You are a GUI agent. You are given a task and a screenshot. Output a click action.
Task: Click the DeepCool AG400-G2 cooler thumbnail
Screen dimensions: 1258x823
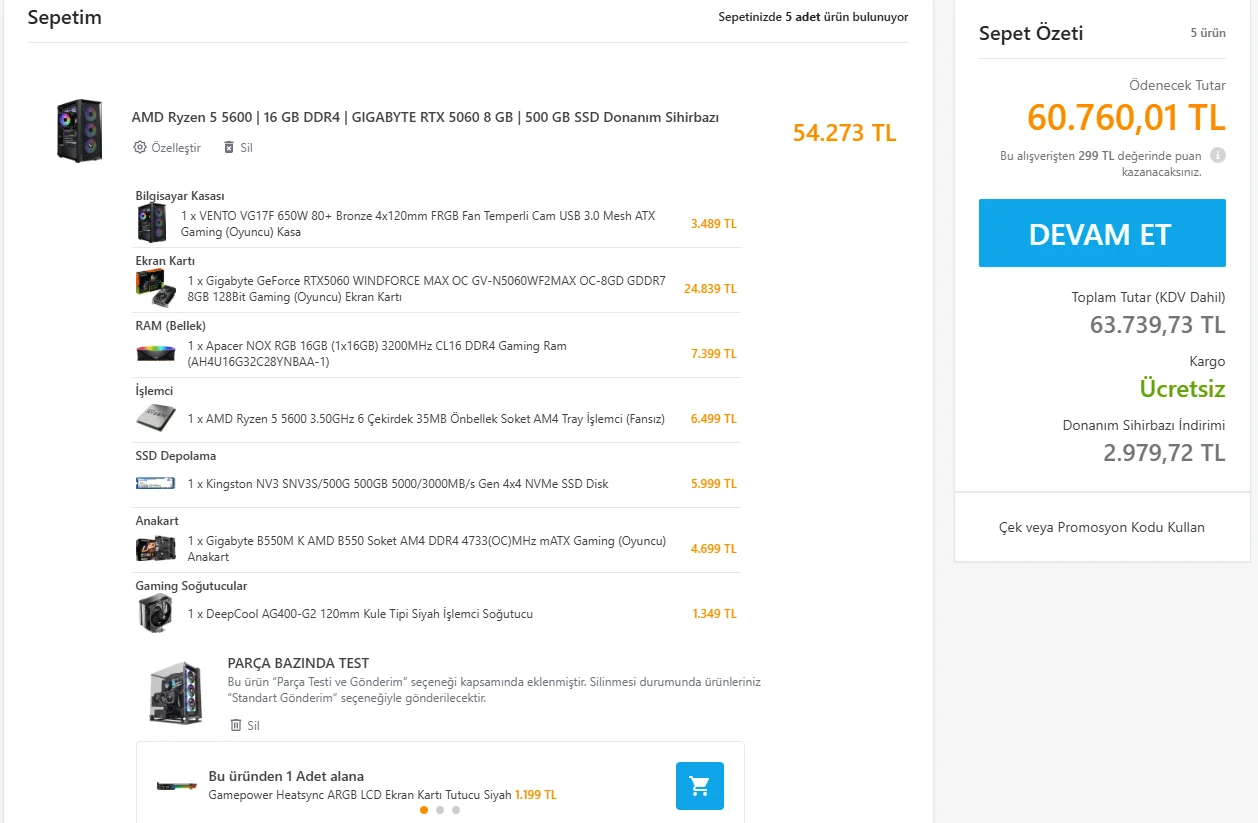click(156, 613)
